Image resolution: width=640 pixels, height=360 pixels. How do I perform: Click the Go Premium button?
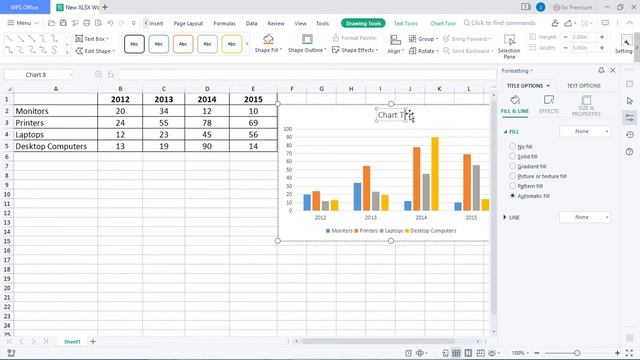point(573,7)
